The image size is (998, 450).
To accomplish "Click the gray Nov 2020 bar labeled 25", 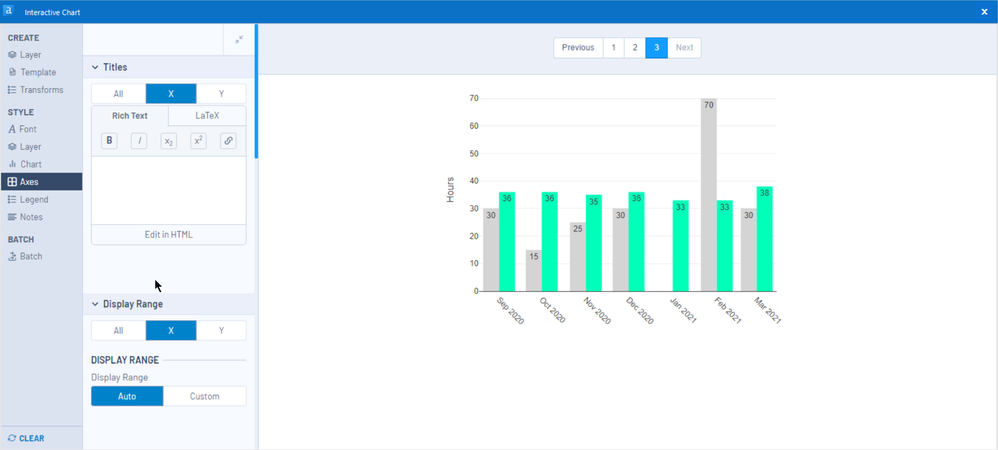I will (x=577, y=257).
